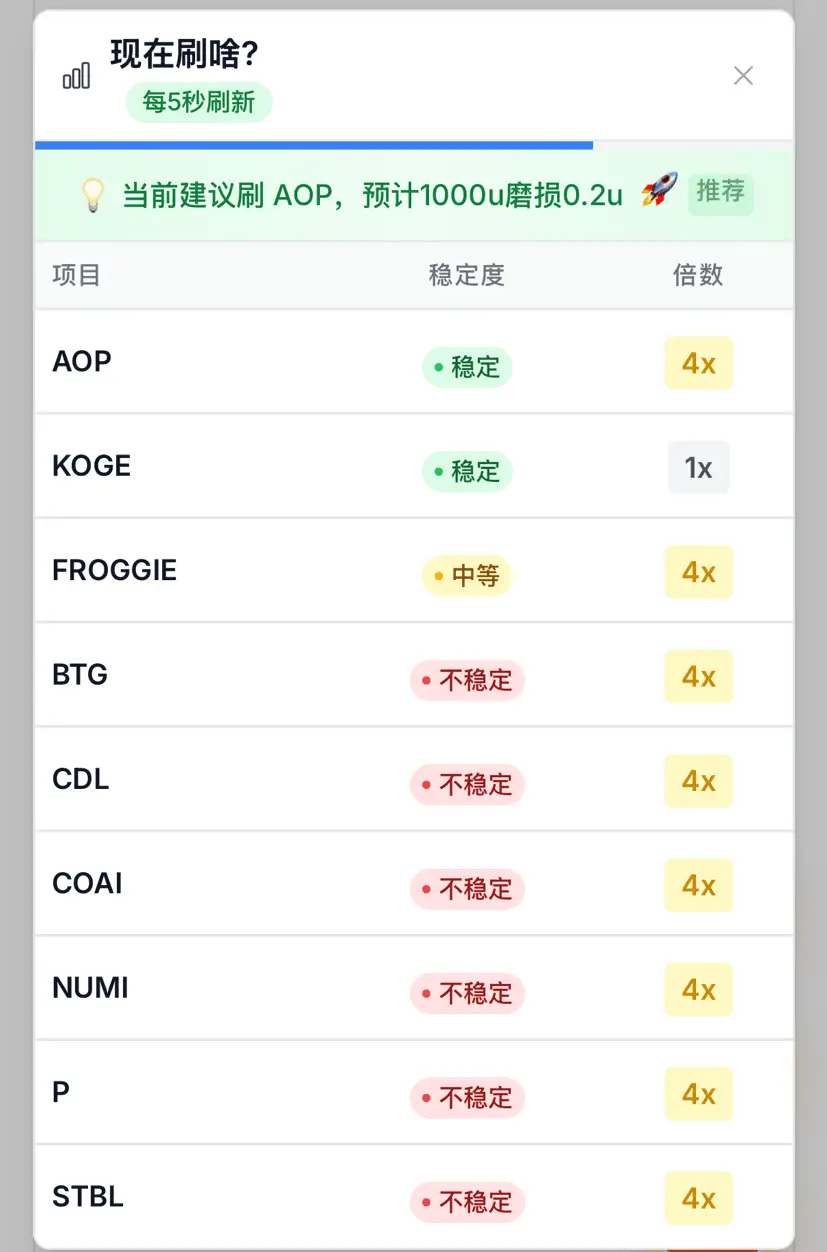This screenshot has width=827, height=1252.
Task: Click the 稳定 badge for KOGE
Action: [x=467, y=471]
